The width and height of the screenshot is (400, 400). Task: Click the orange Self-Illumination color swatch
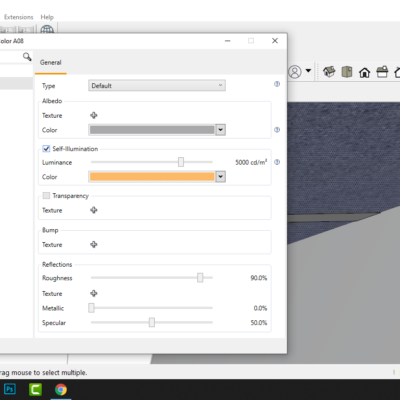152,177
